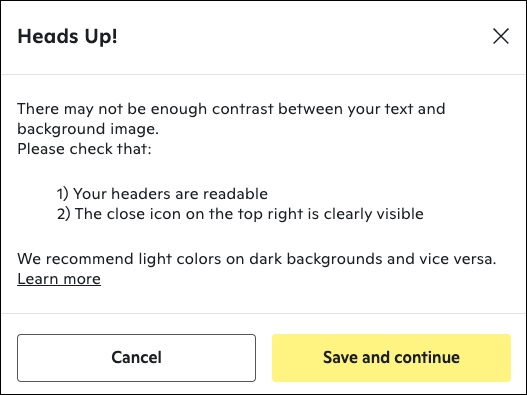
Task: Click Save and continue
Action: pos(391,358)
